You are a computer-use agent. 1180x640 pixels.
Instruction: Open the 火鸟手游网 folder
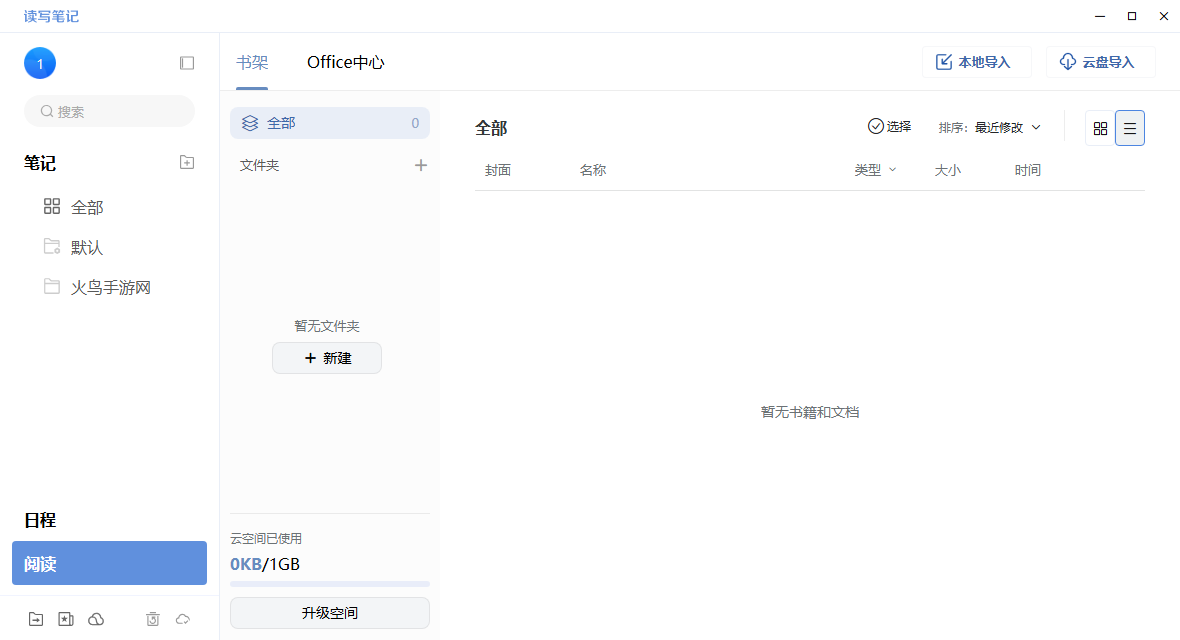click(97, 287)
